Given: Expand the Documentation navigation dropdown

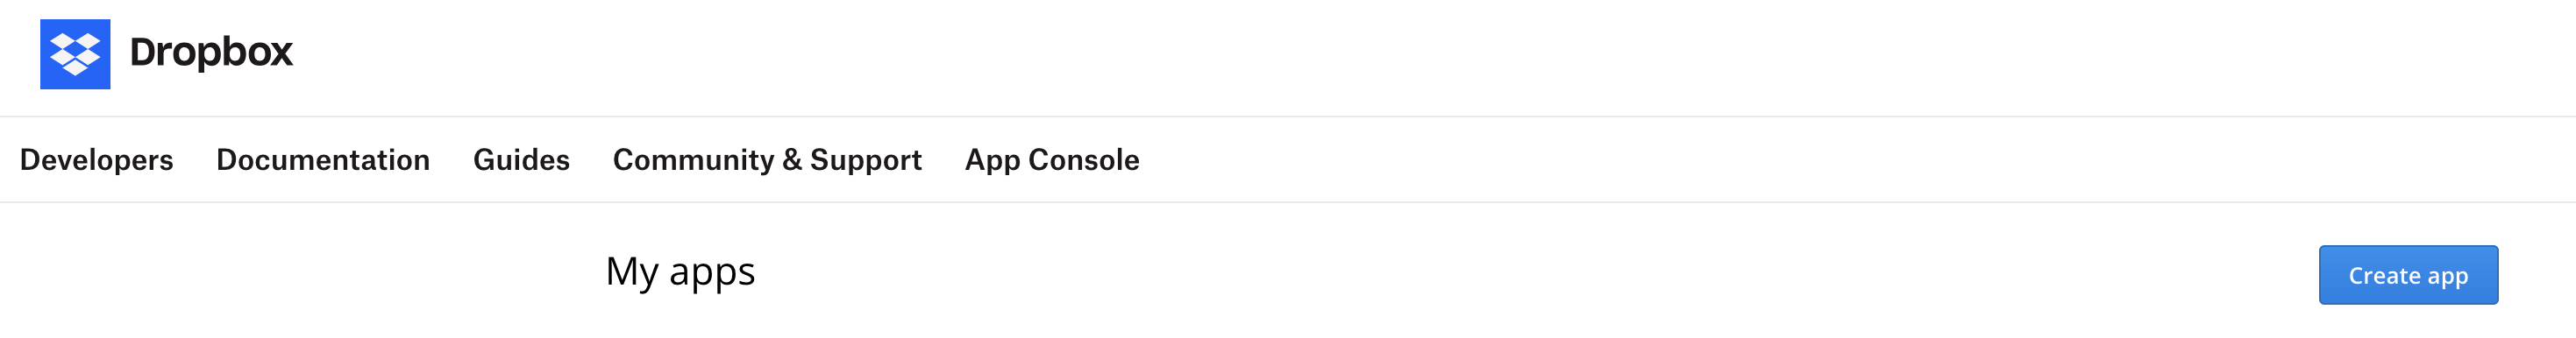Looking at the screenshot, I should point(323,160).
